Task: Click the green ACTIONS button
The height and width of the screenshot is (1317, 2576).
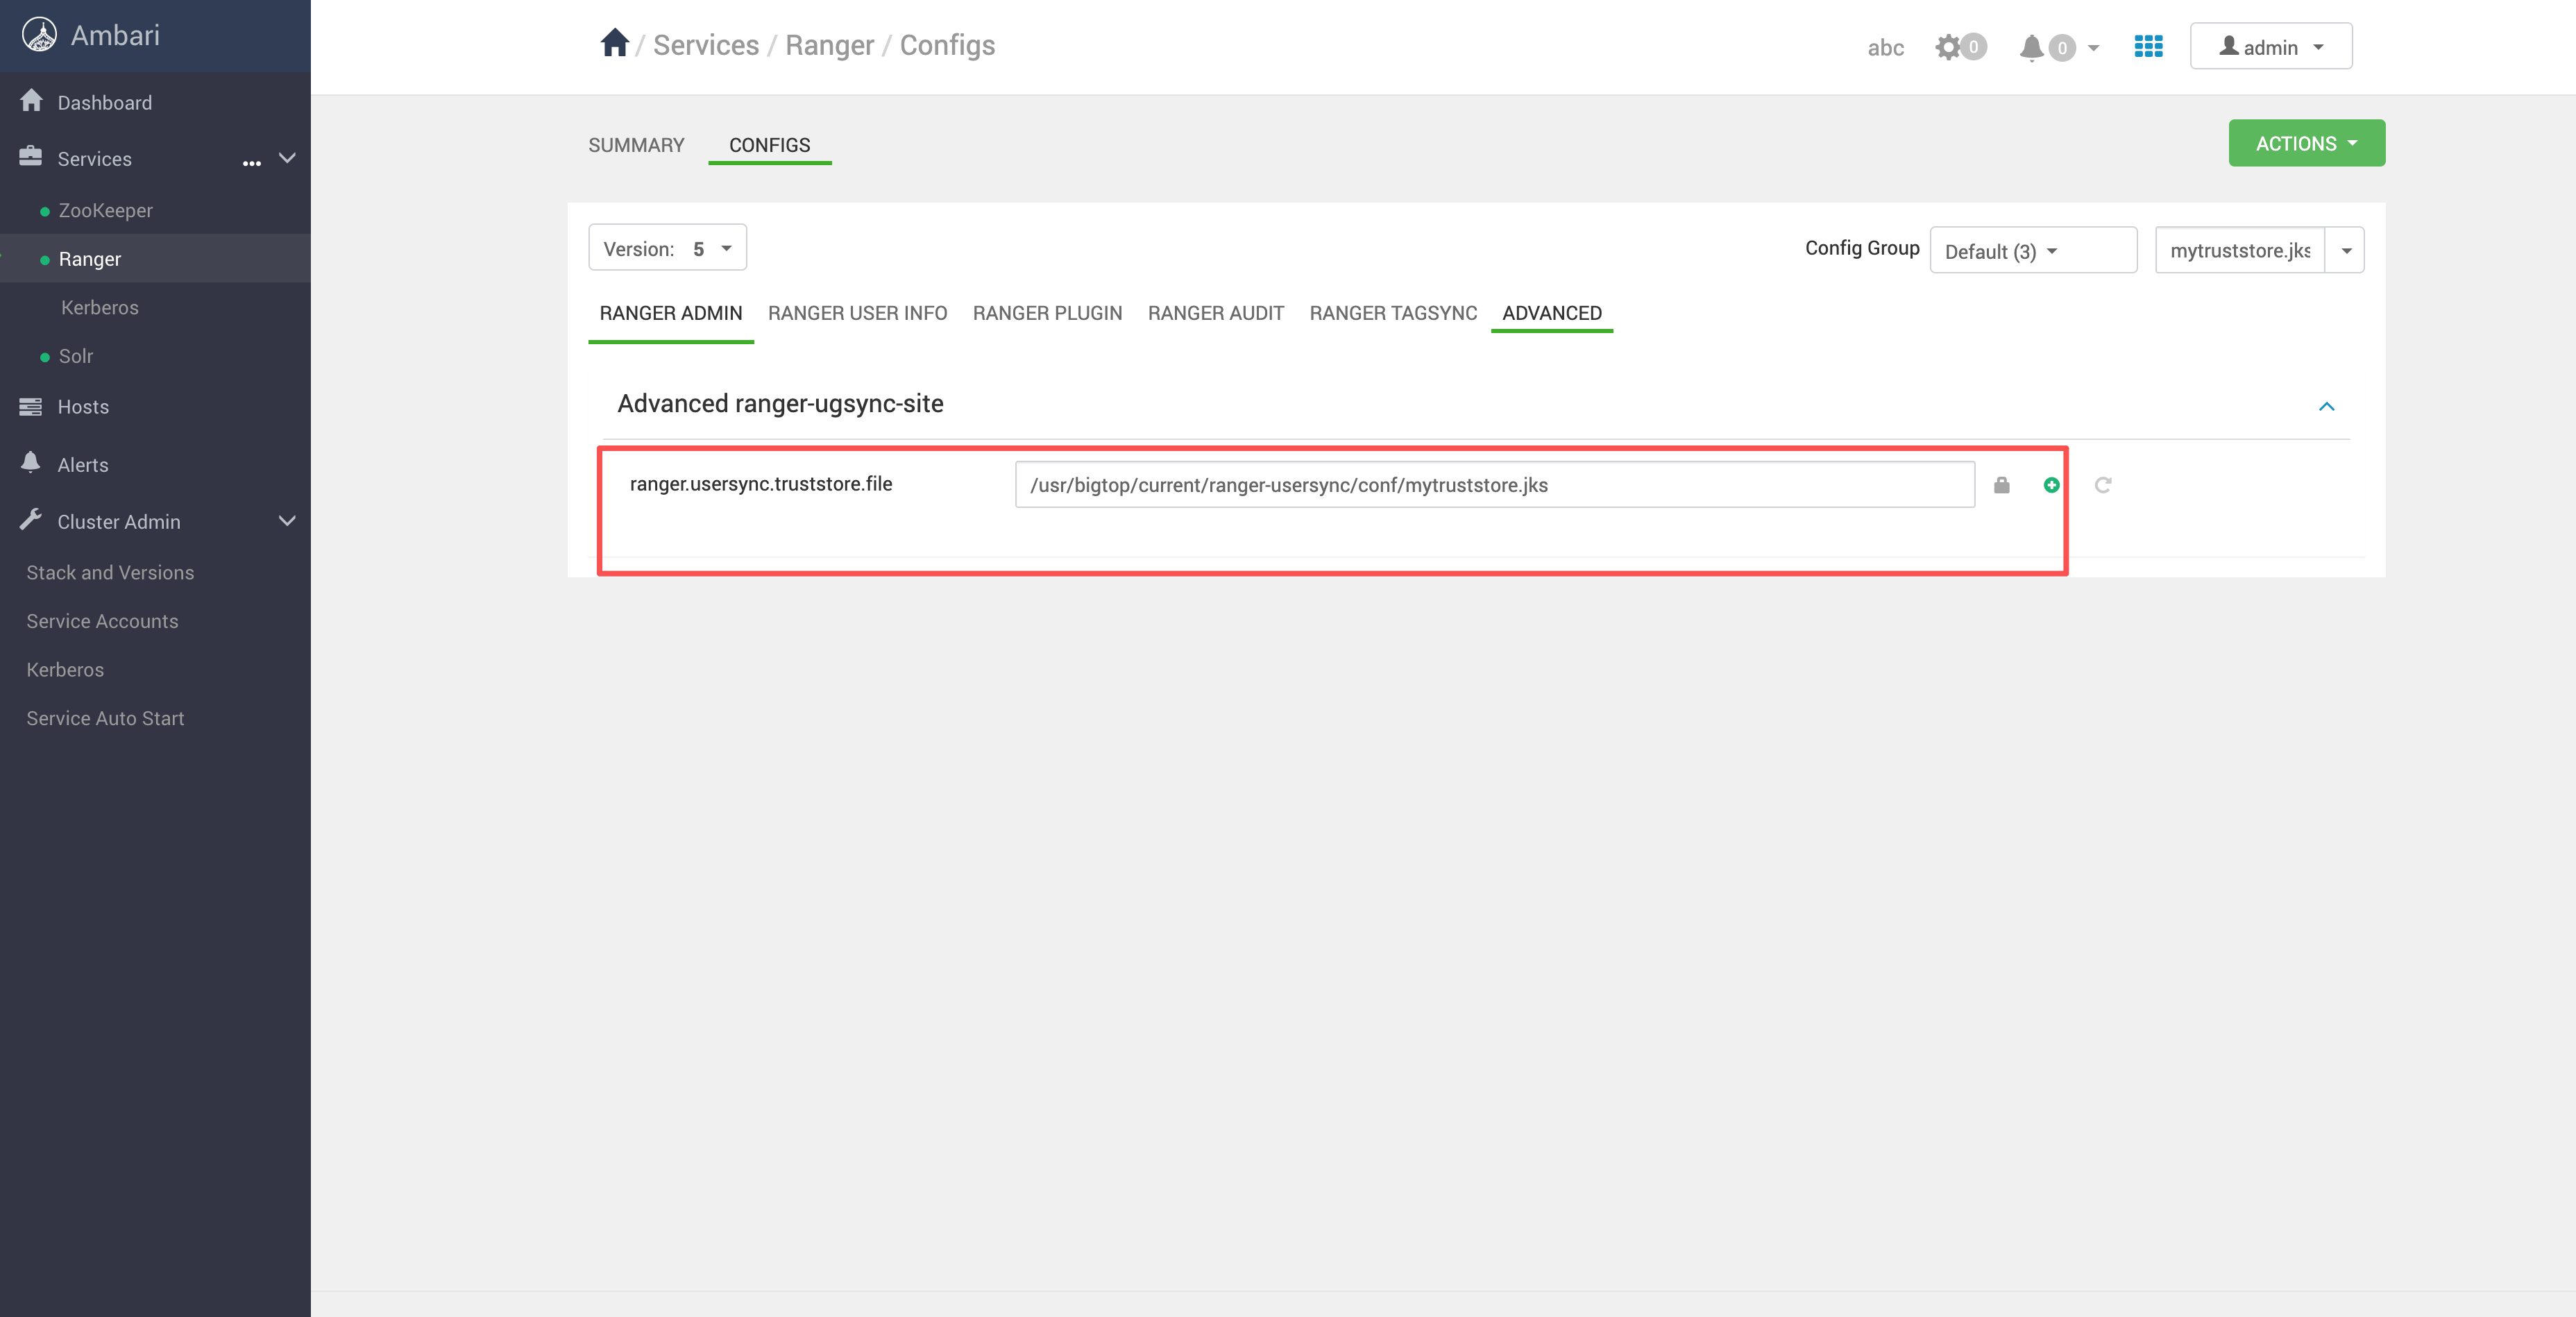Action: pos(2306,144)
